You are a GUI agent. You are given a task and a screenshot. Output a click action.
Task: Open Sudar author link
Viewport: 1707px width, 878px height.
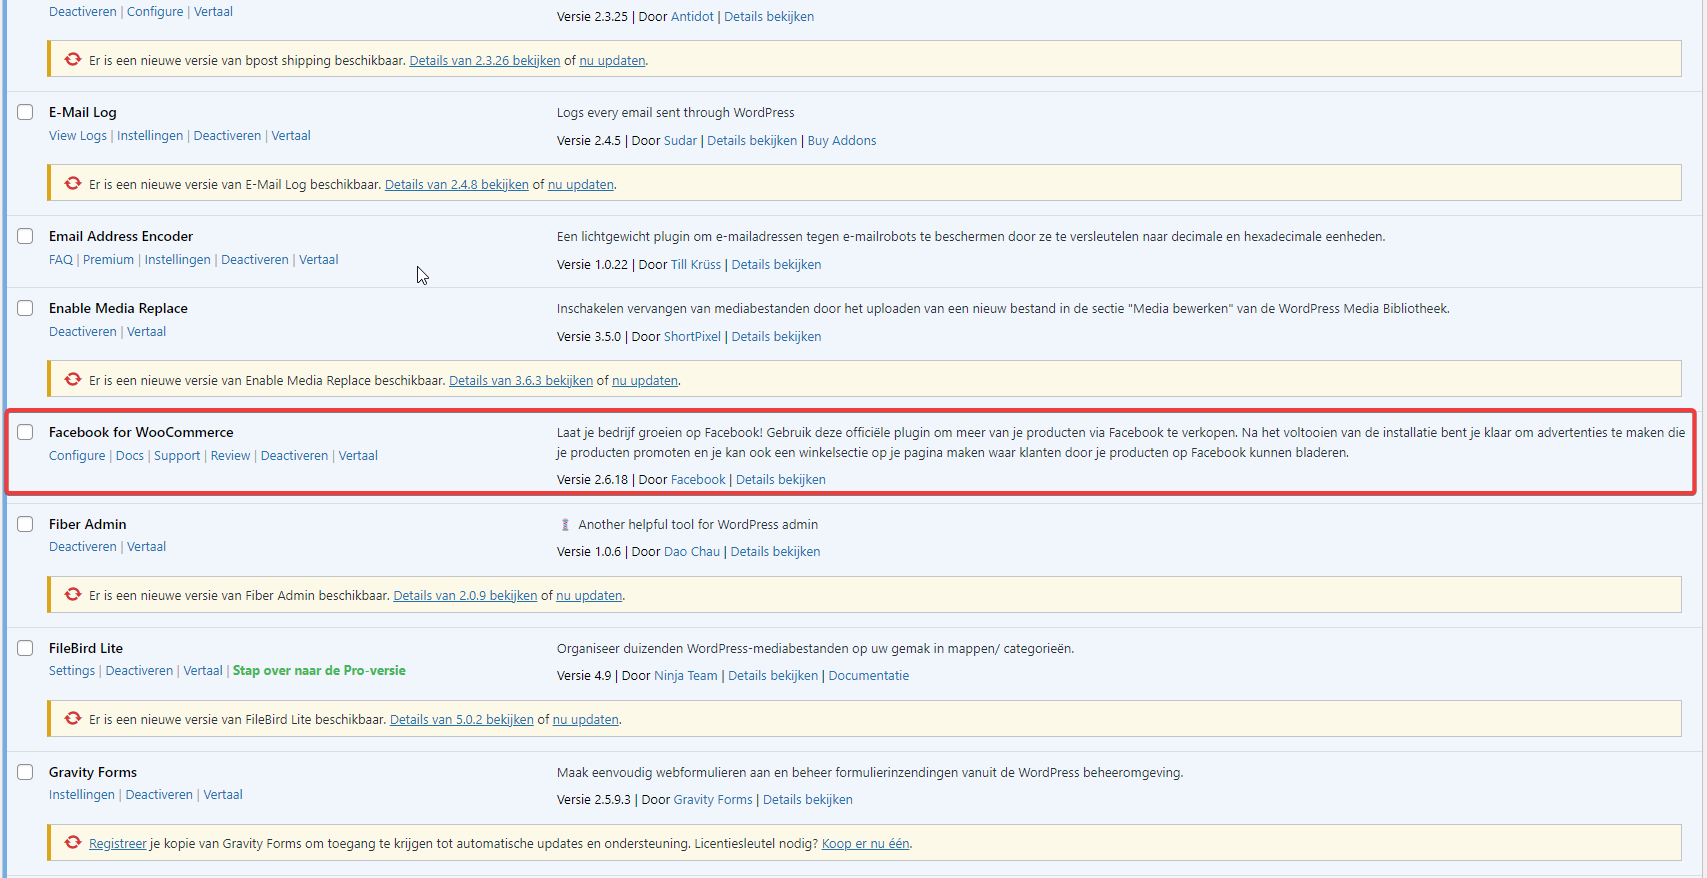tap(680, 141)
